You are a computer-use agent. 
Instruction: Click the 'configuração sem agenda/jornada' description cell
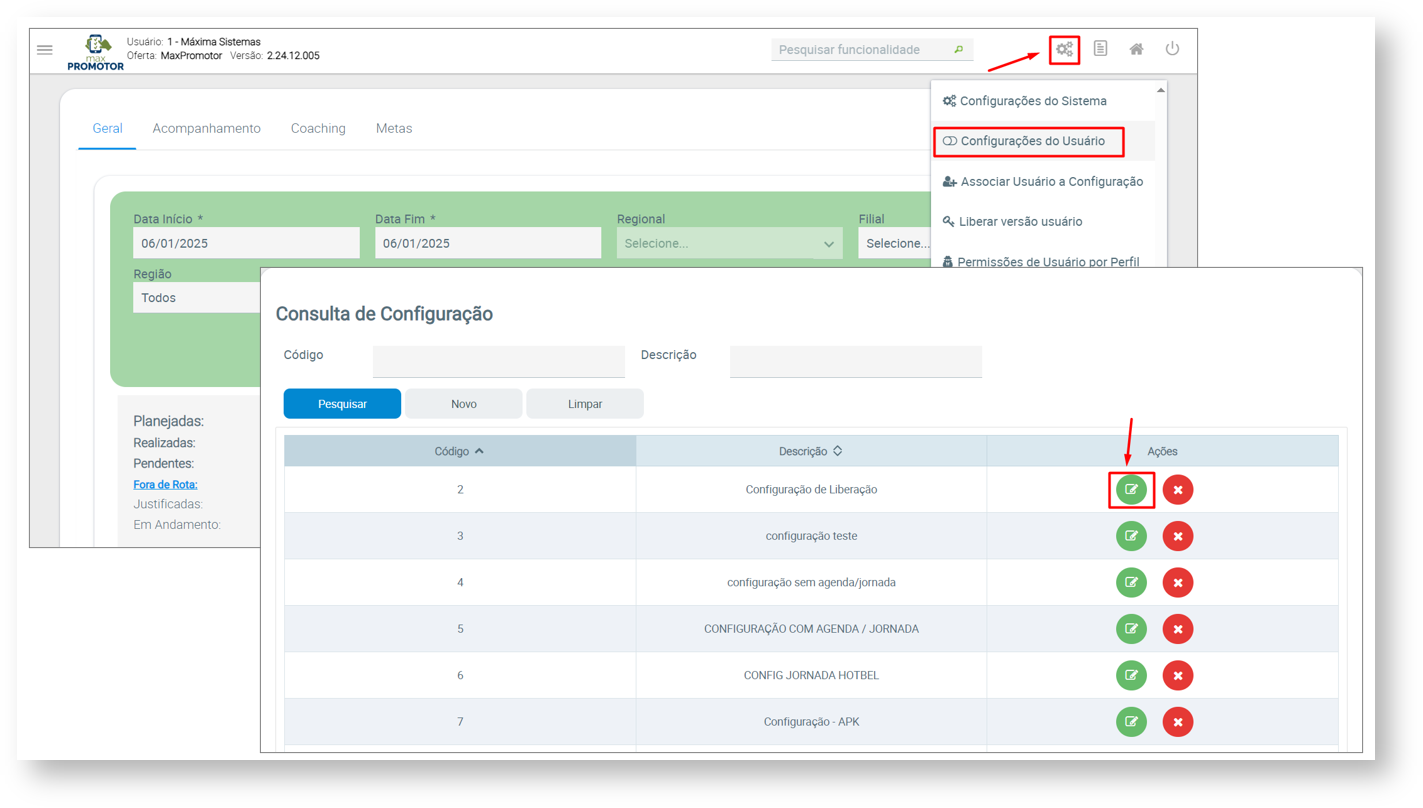[811, 582]
